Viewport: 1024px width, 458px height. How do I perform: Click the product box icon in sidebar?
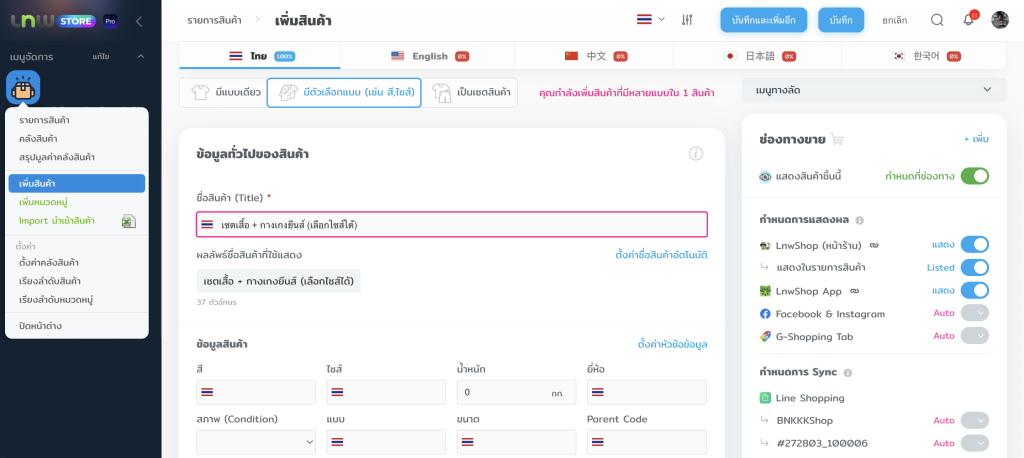click(x=23, y=88)
